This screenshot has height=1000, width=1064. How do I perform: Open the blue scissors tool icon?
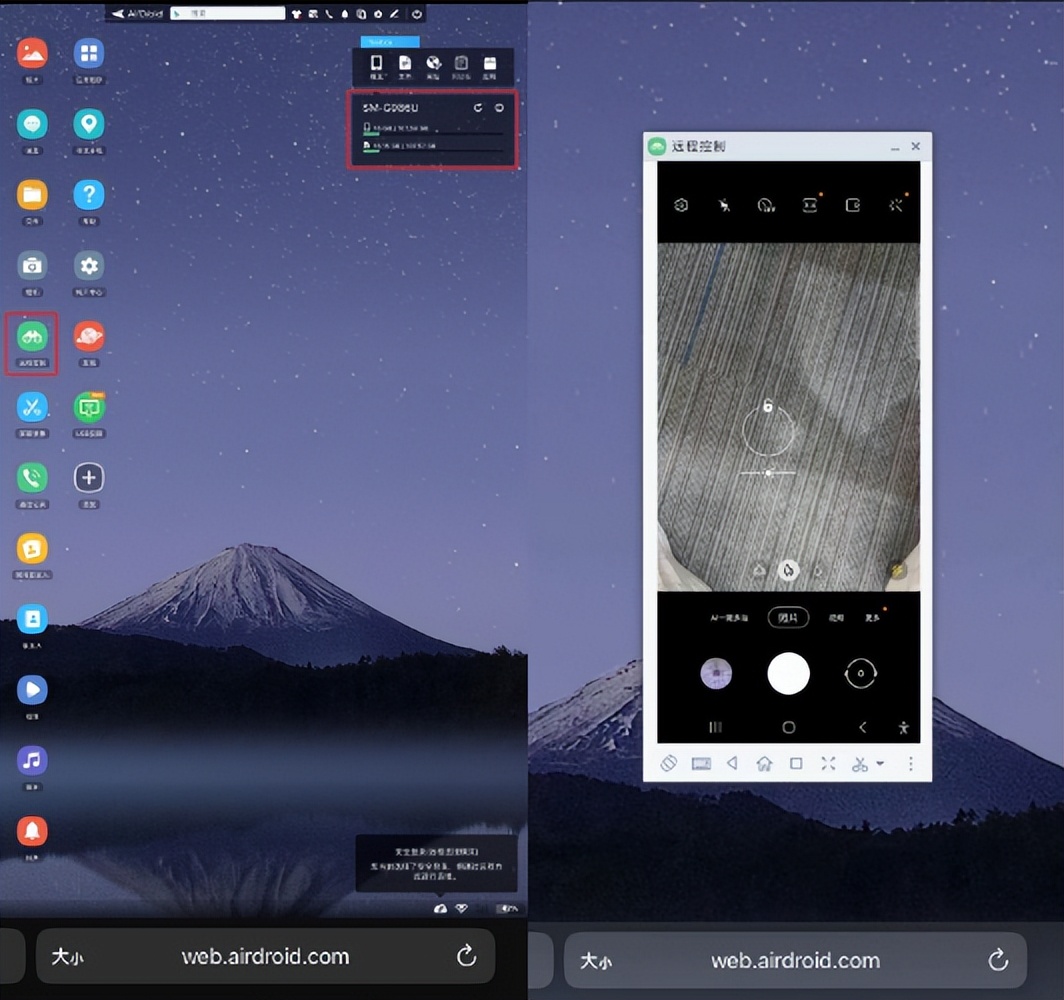tap(32, 407)
